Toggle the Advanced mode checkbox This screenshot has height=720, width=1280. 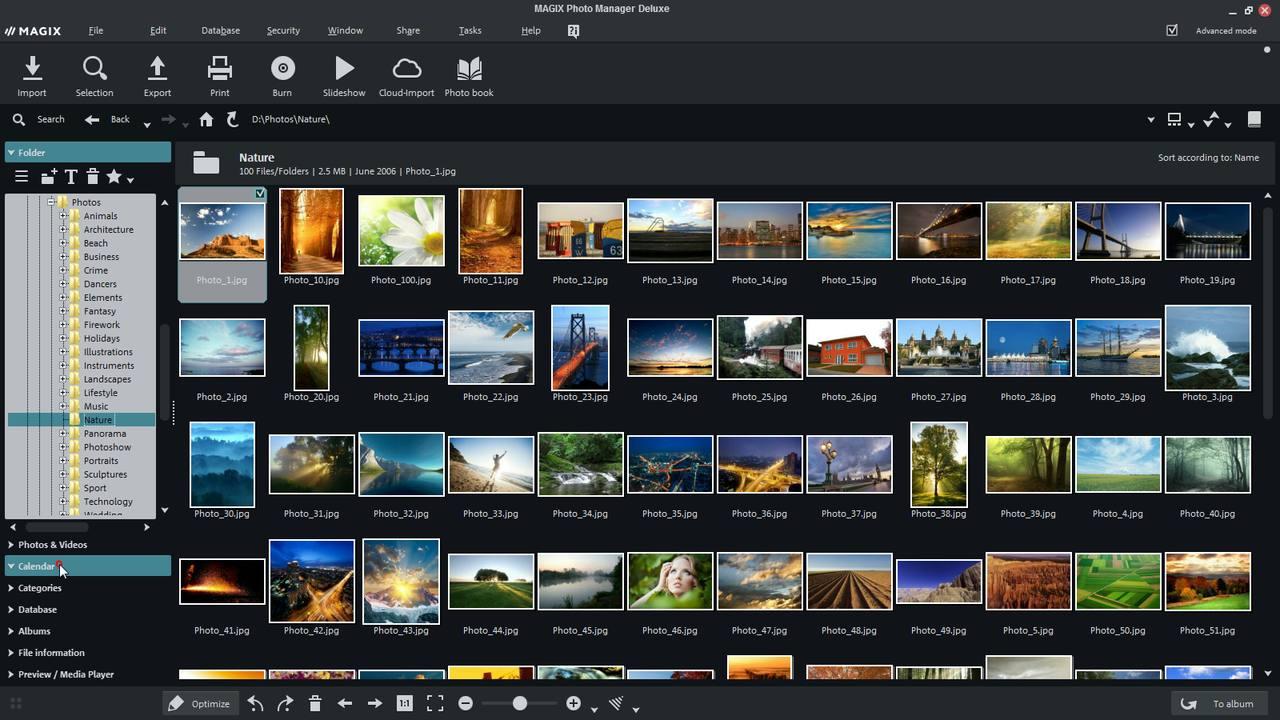pos(1172,31)
